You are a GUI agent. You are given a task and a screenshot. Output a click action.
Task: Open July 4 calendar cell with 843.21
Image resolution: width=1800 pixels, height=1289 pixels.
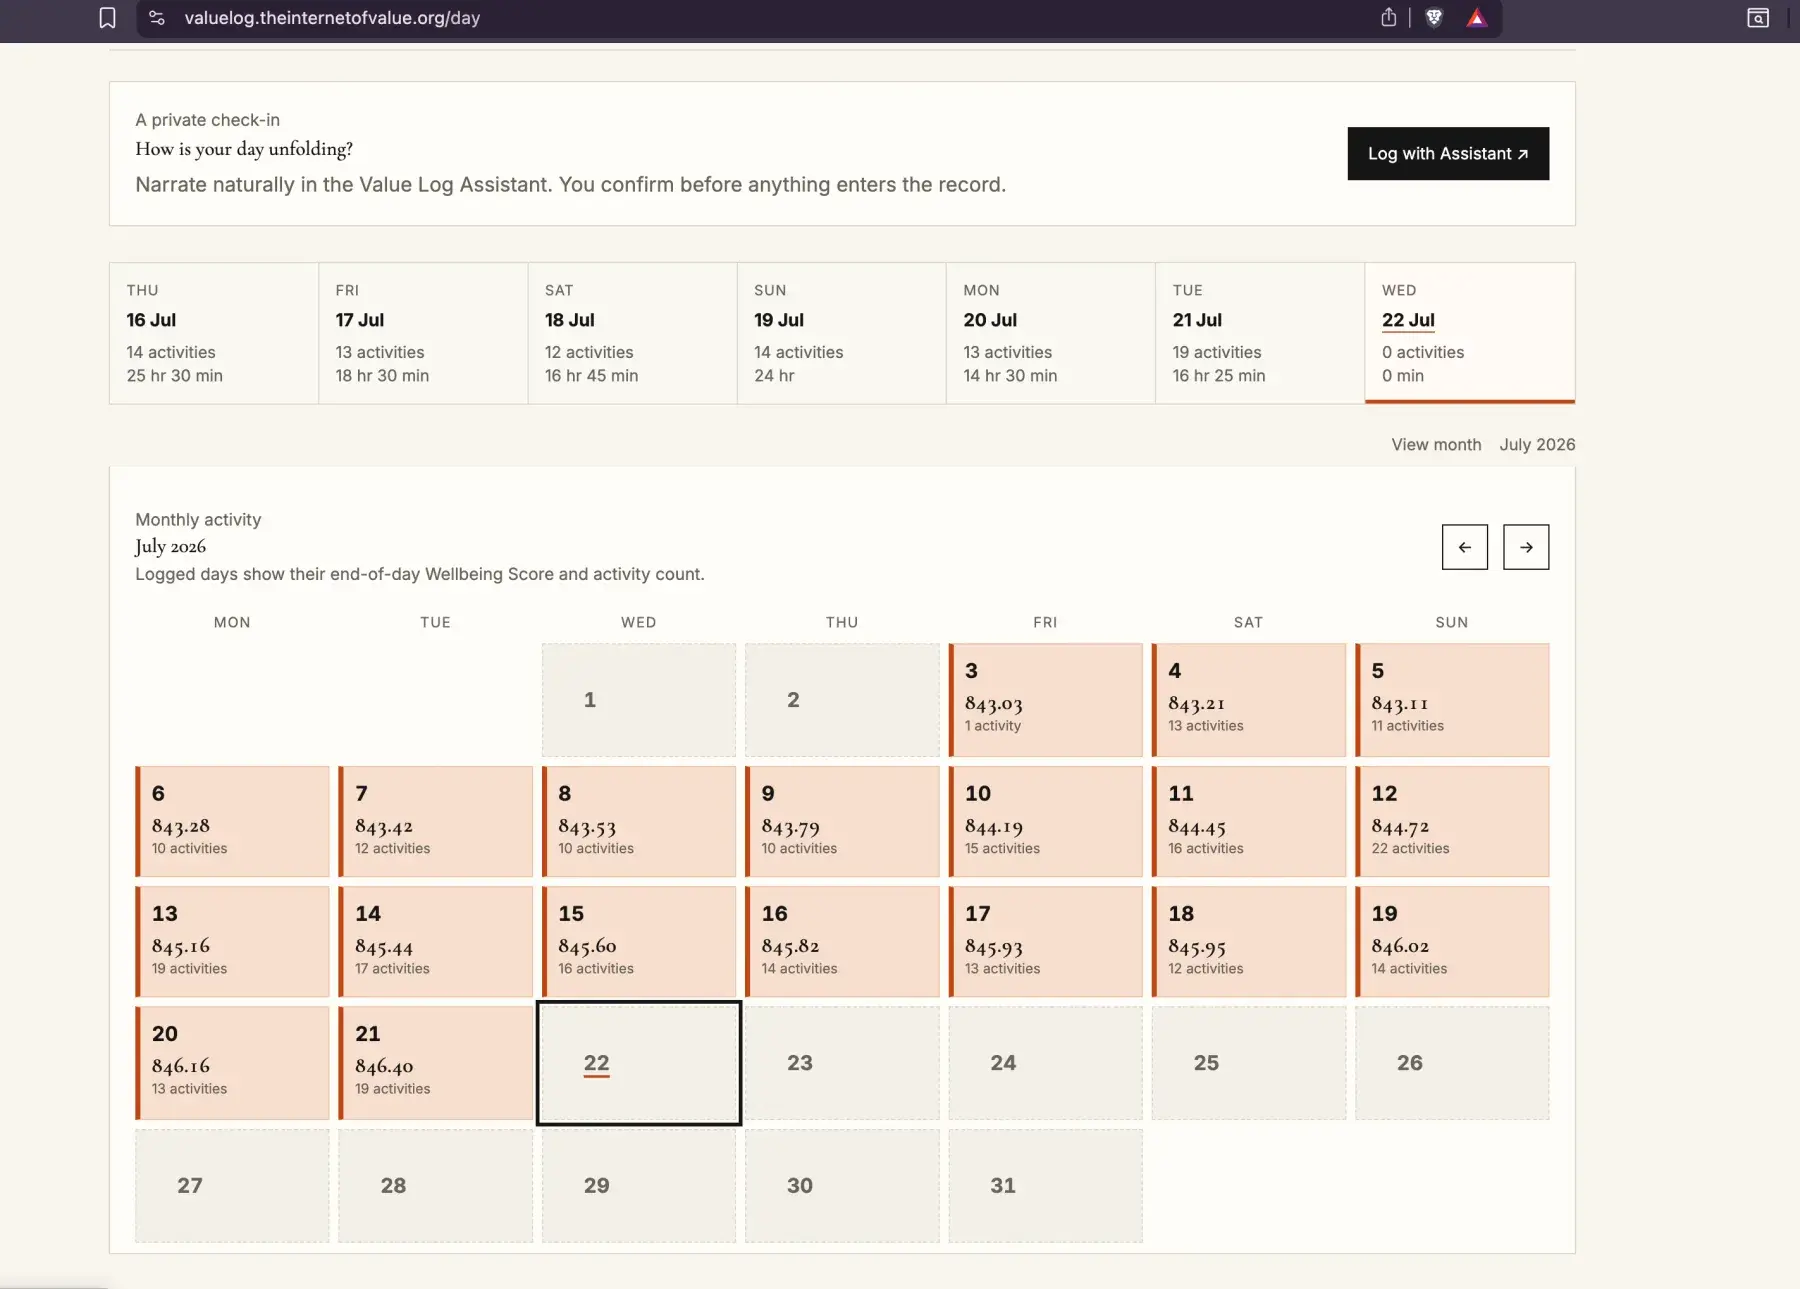[1248, 700]
